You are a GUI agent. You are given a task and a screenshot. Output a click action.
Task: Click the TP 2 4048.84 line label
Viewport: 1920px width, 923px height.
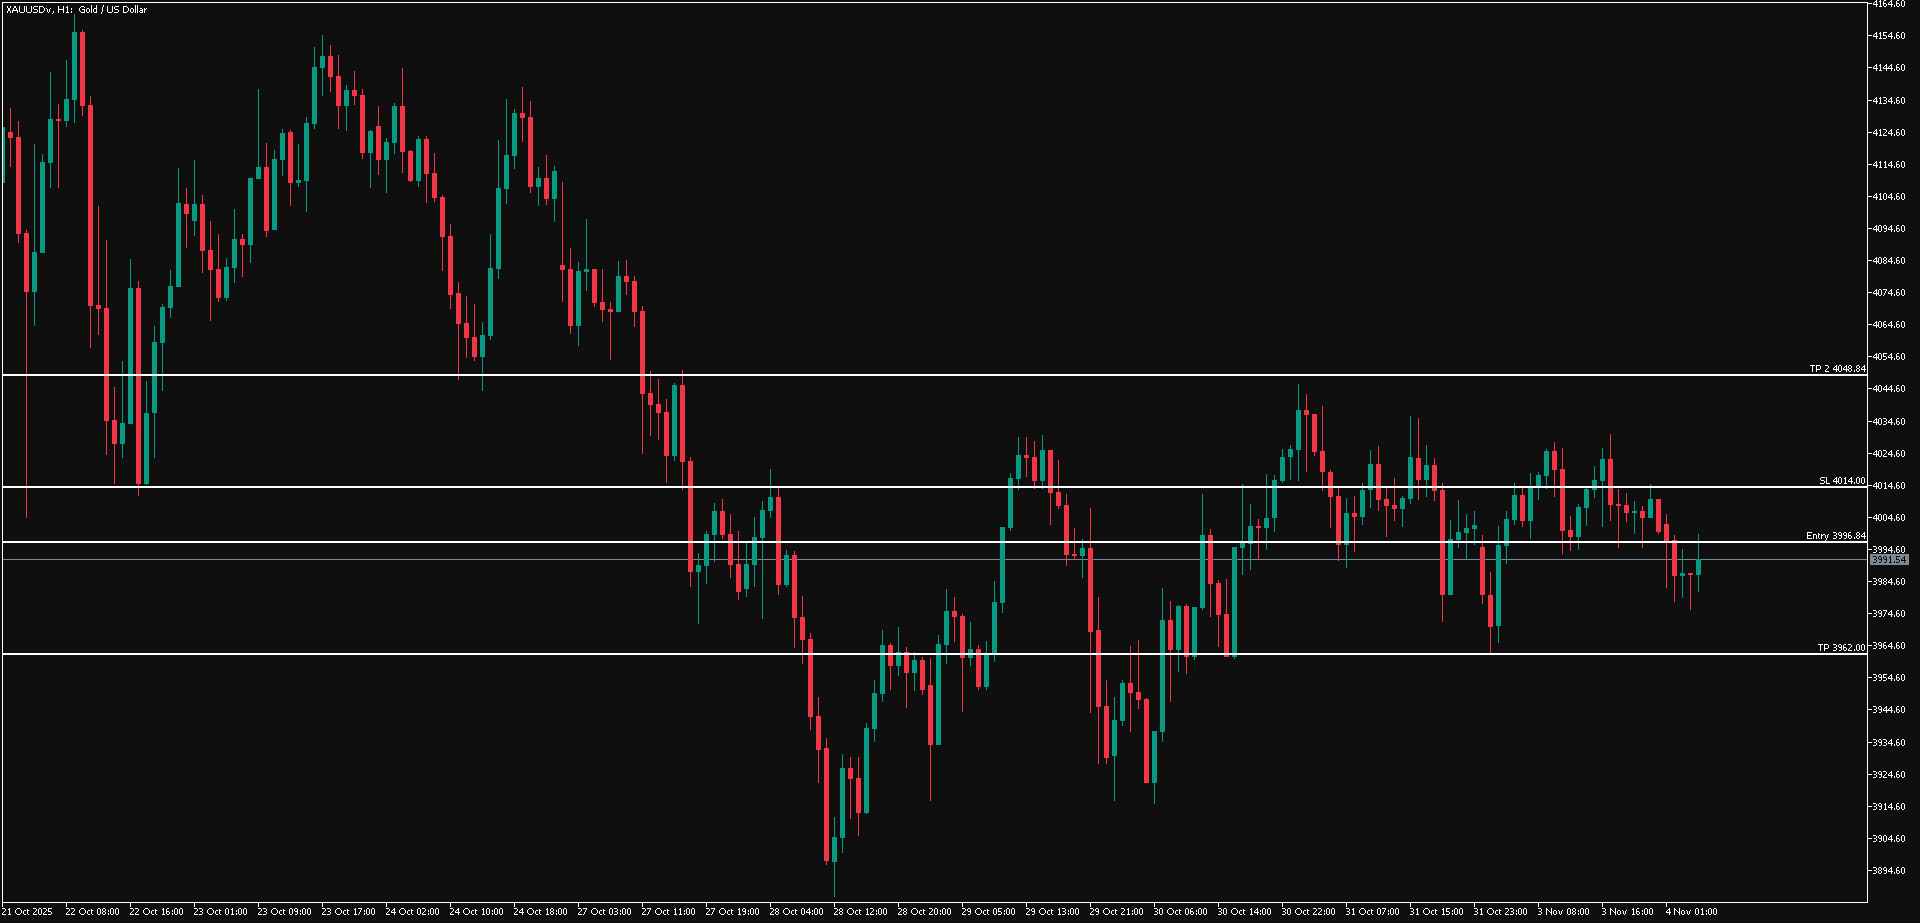pyautogui.click(x=1836, y=369)
